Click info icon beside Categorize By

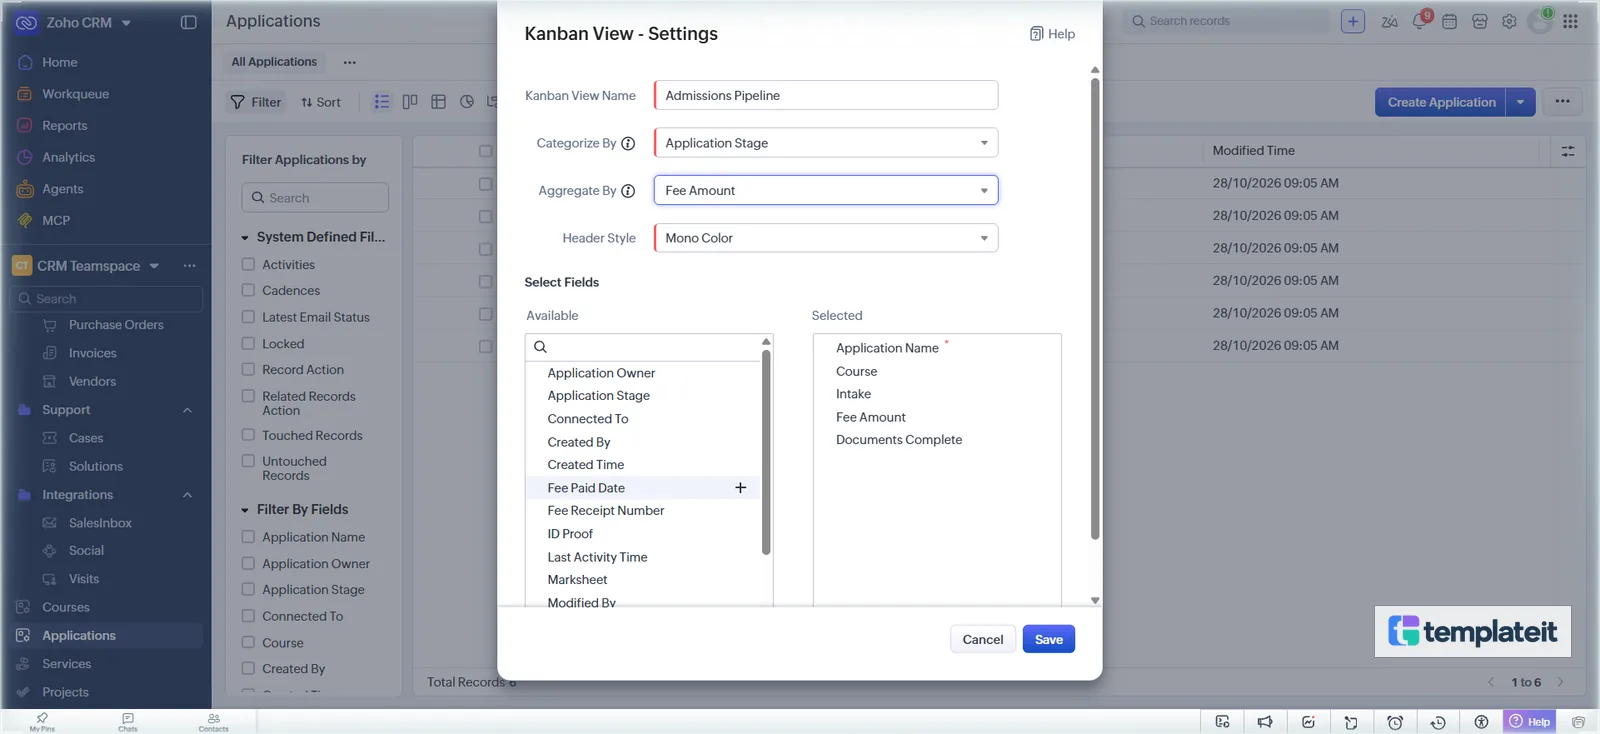628,143
